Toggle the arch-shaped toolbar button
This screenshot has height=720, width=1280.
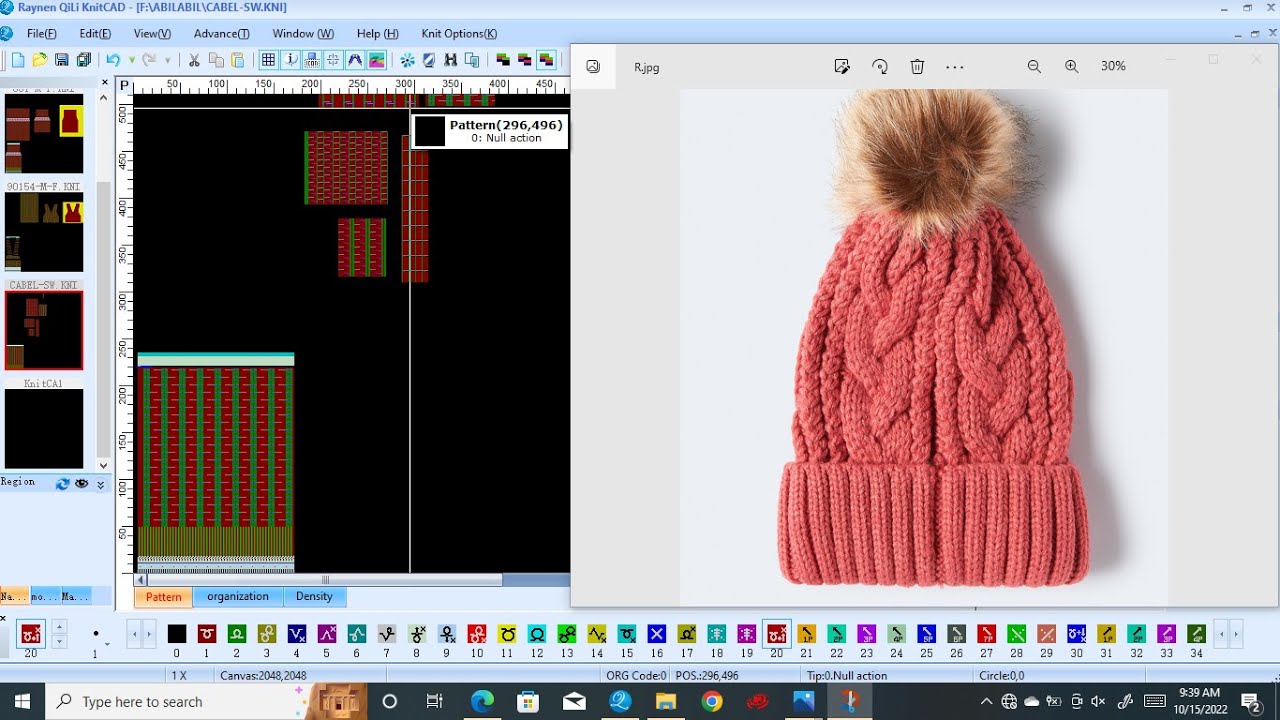[355, 60]
